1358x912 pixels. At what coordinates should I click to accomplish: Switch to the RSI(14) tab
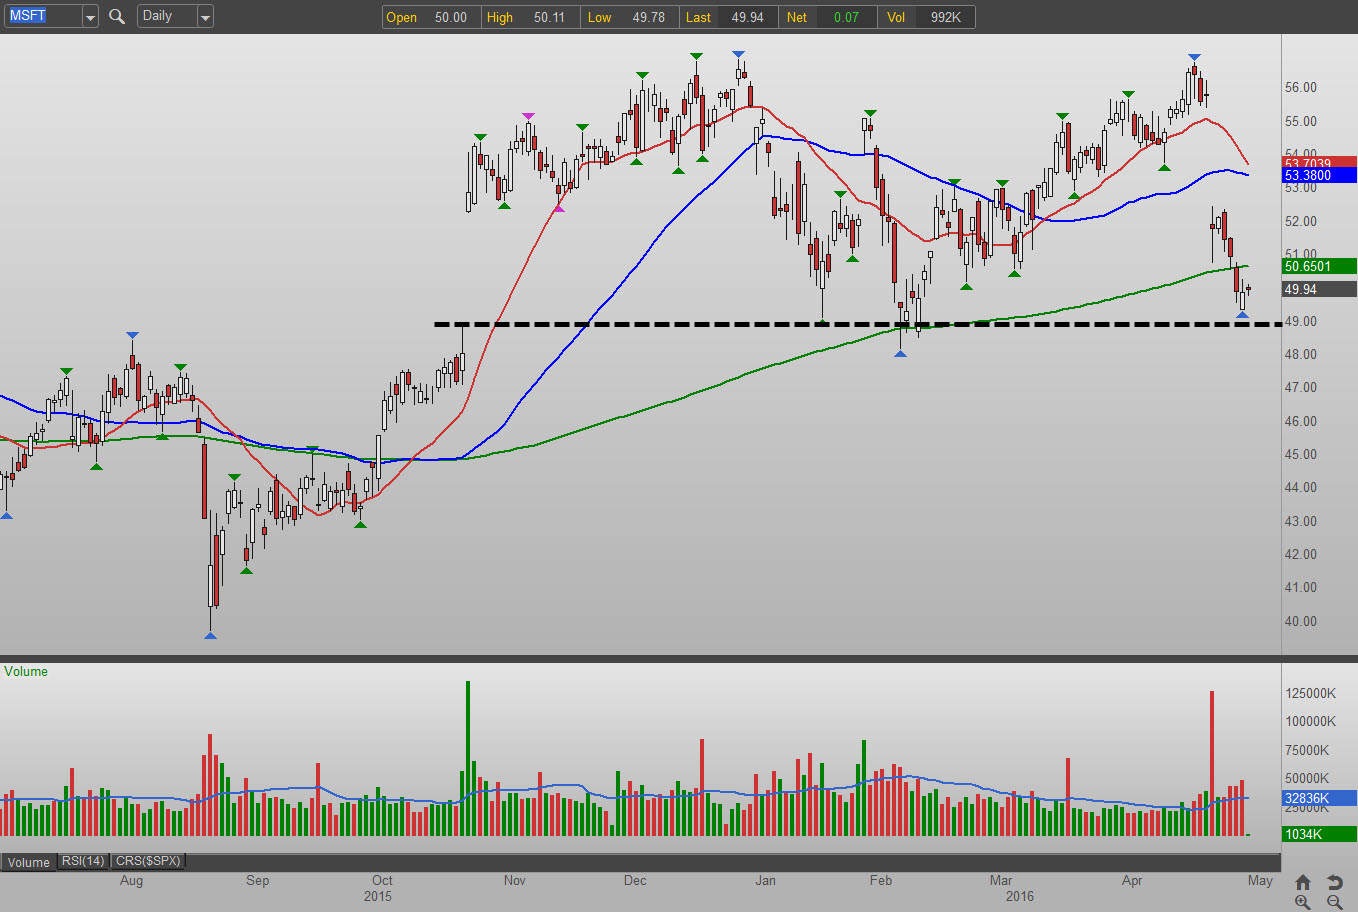(83, 861)
